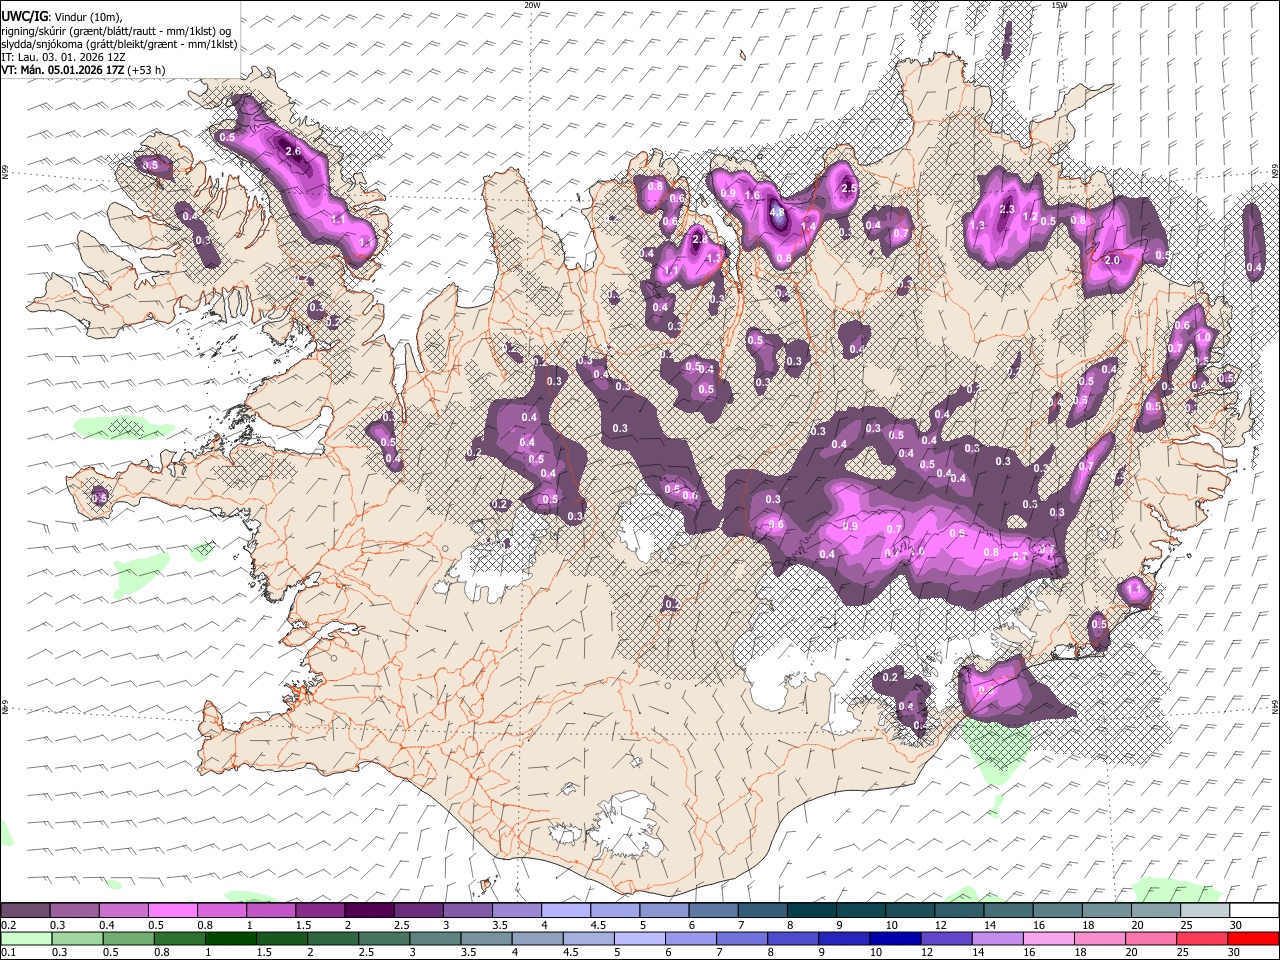The width and height of the screenshot is (1280, 960).
Task: Select the dark teal swatch at 8, upper scale
Action: coord(813,911)
